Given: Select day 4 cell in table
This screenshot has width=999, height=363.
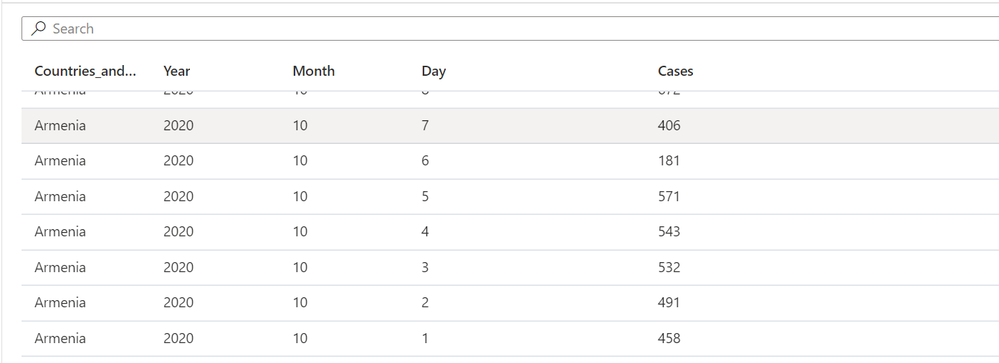Looking at the screenshot, I should 425,232.
